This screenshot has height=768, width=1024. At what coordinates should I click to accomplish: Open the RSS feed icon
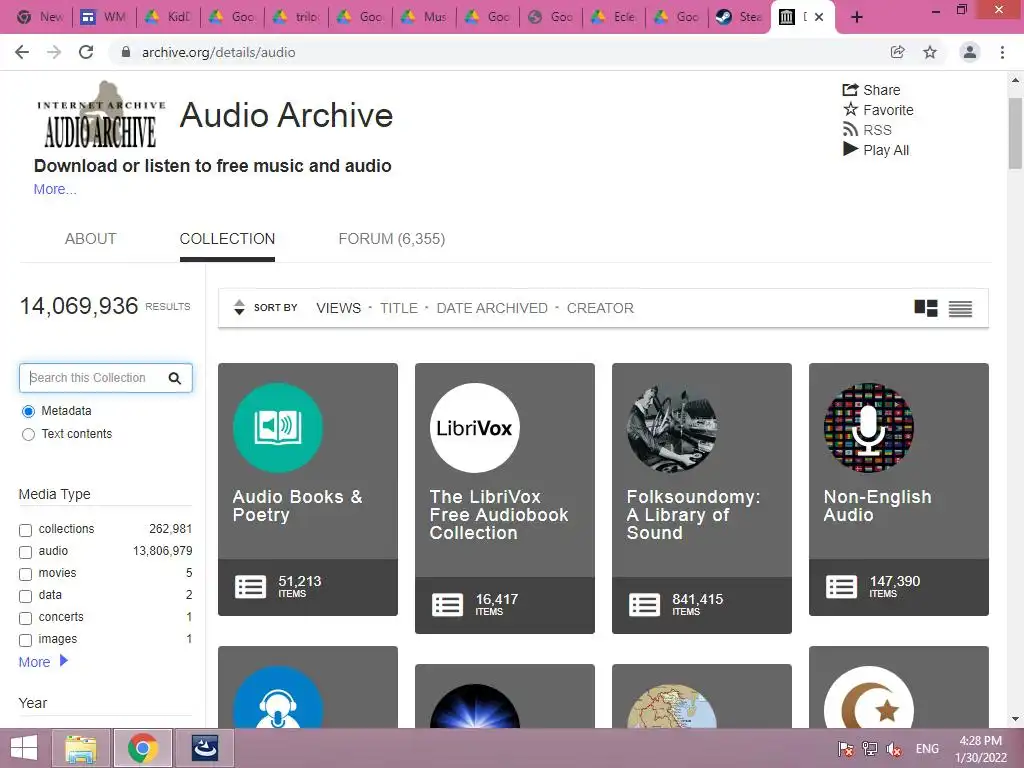(850, 129)
